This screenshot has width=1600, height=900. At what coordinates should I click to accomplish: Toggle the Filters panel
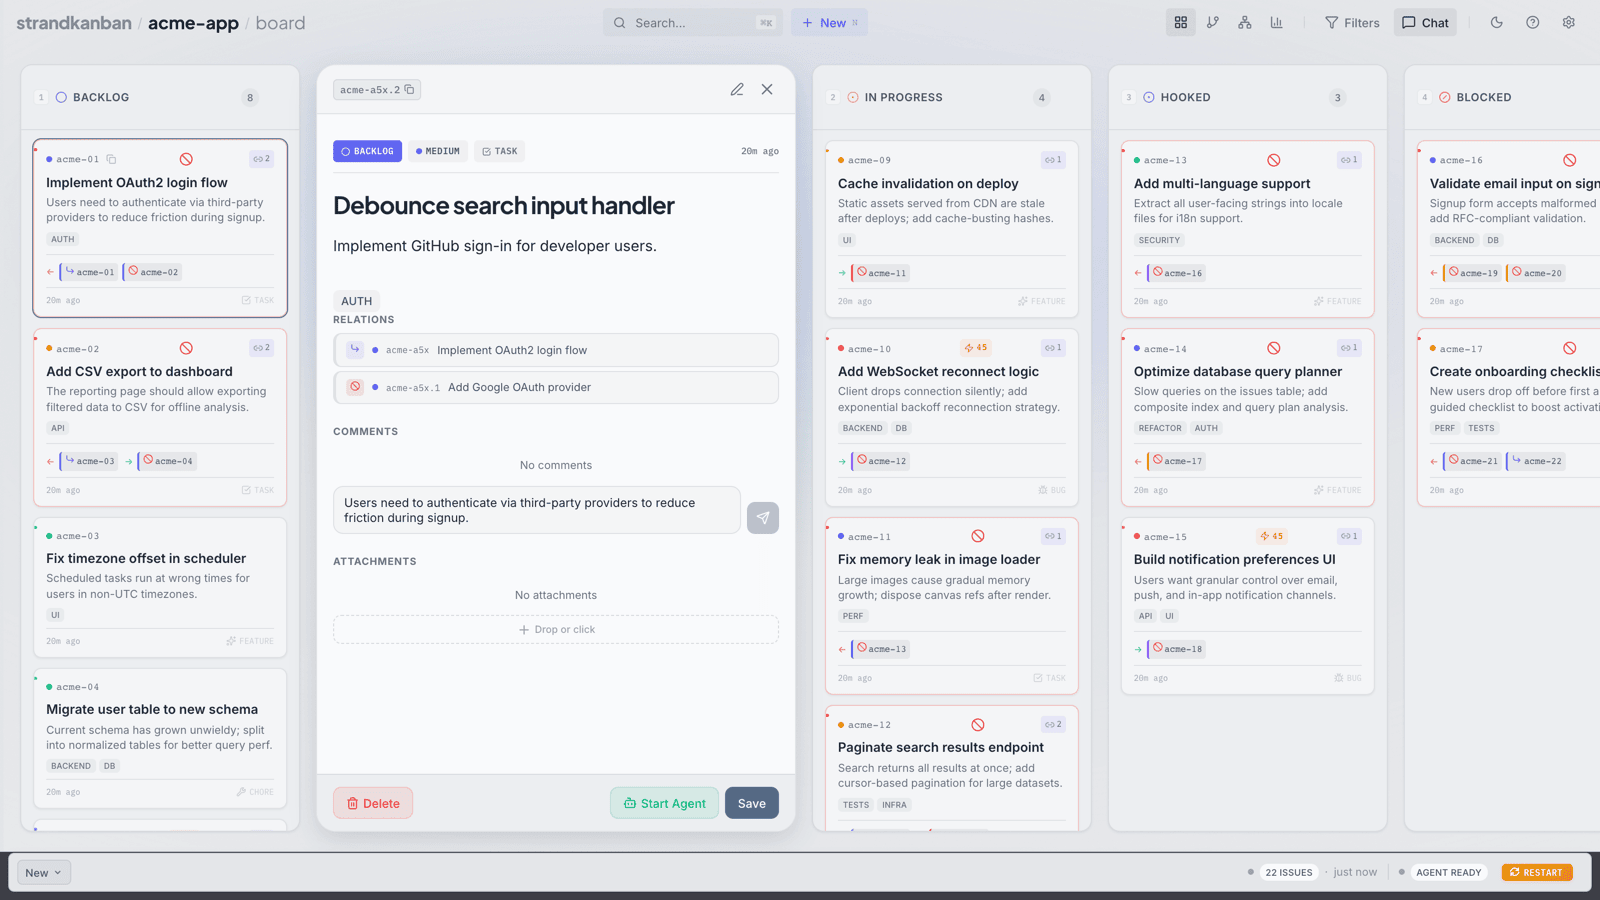(1352, 23)
